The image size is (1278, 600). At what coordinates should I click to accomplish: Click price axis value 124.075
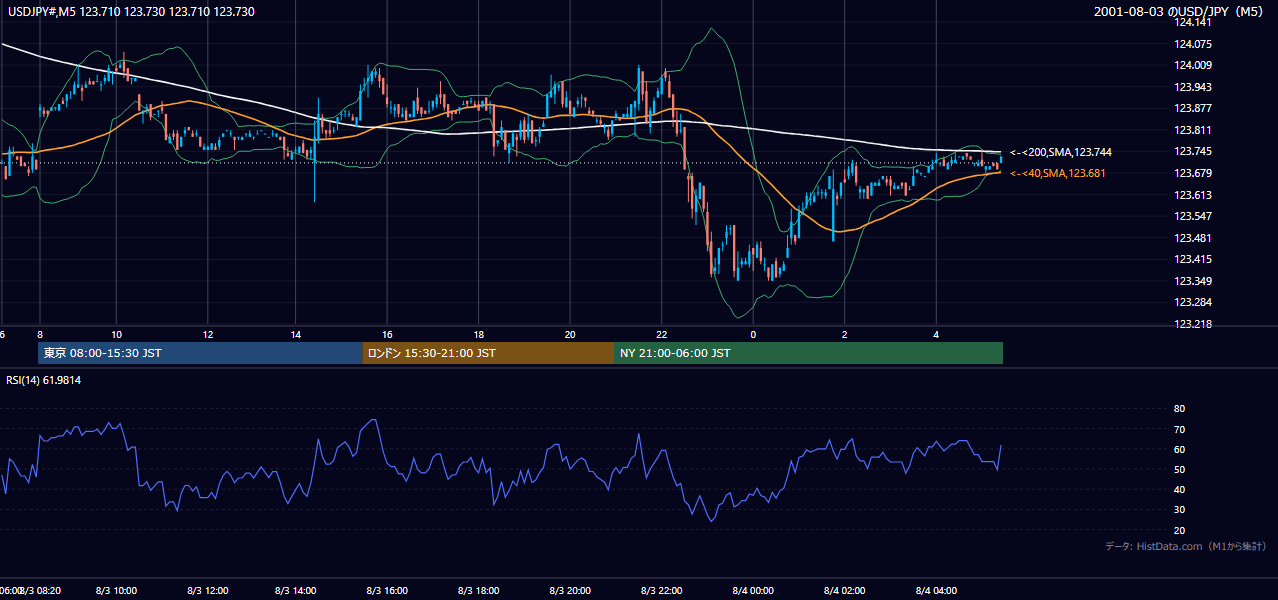tap(1195, 44)
